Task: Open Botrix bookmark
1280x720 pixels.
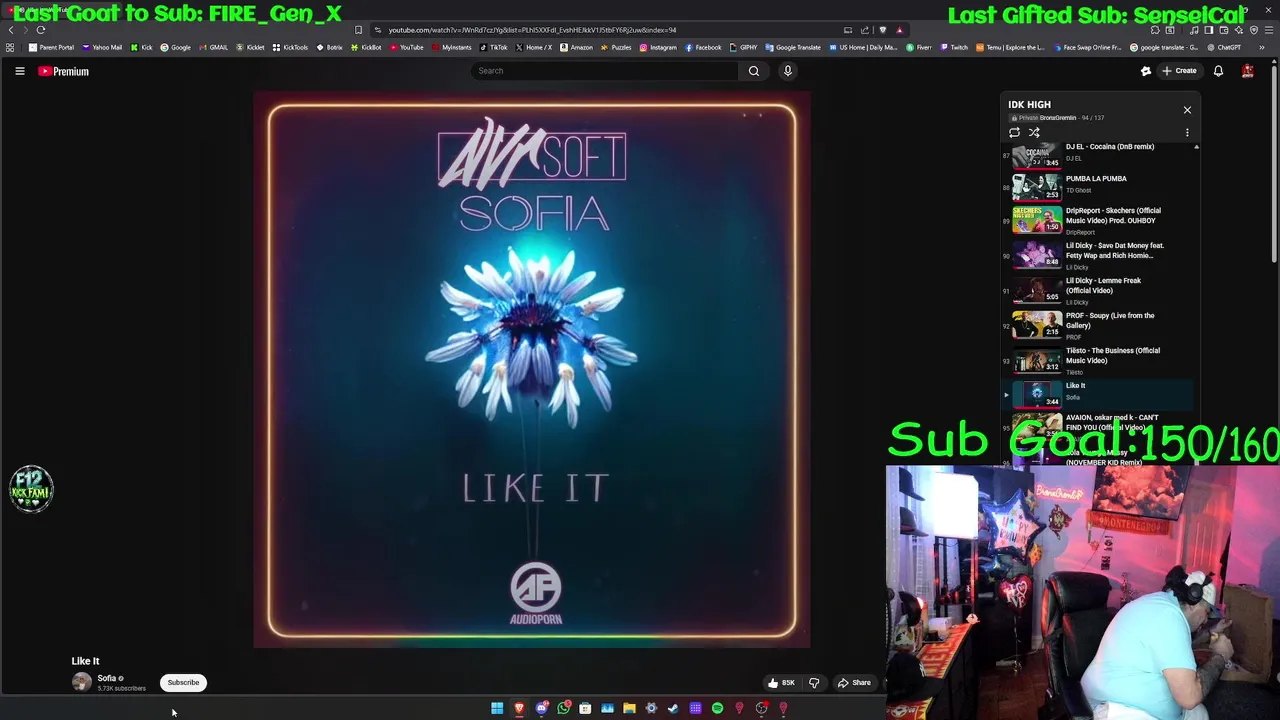Action: 330,47
